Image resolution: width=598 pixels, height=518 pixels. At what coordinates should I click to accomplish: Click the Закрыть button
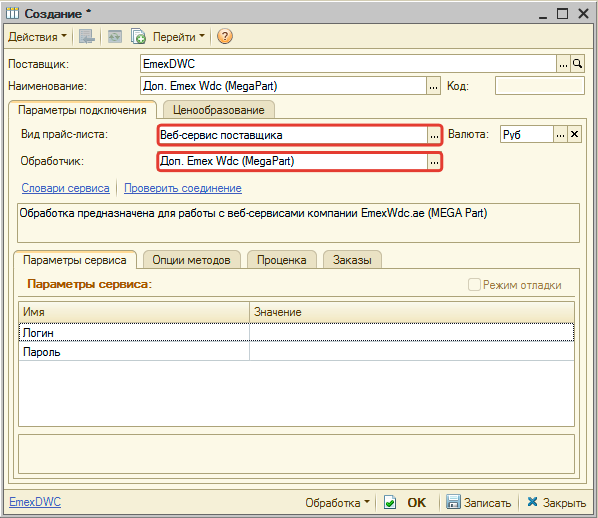pyautogui.click(x=556, y=502)
